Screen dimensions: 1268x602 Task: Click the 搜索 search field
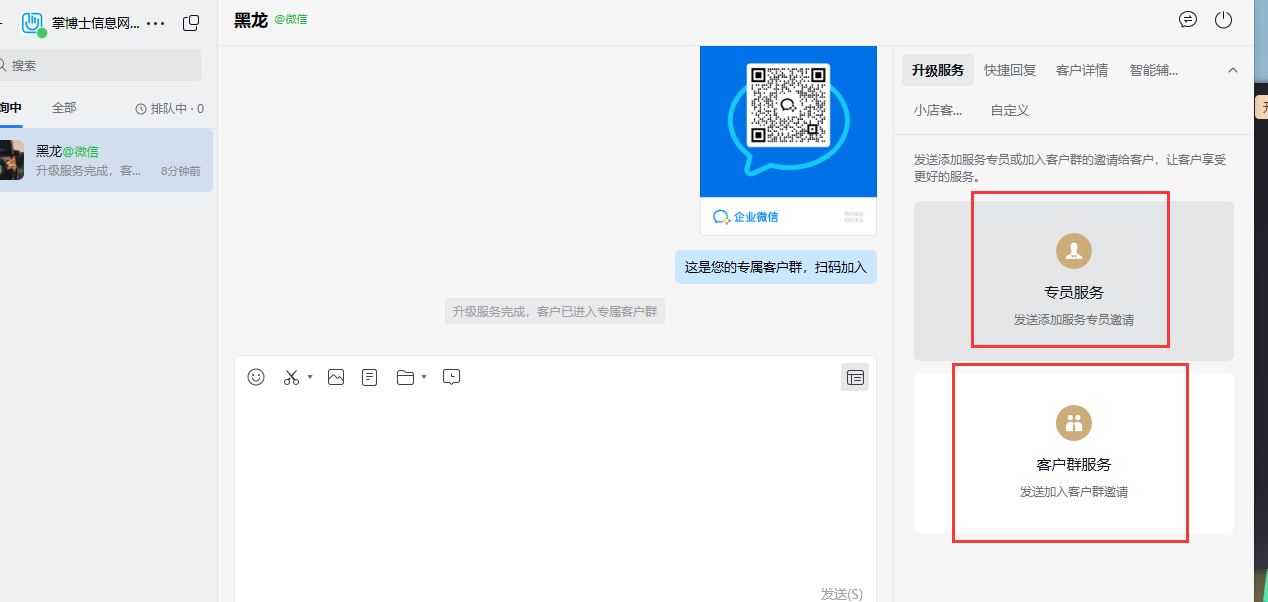(x=99, y=65)
